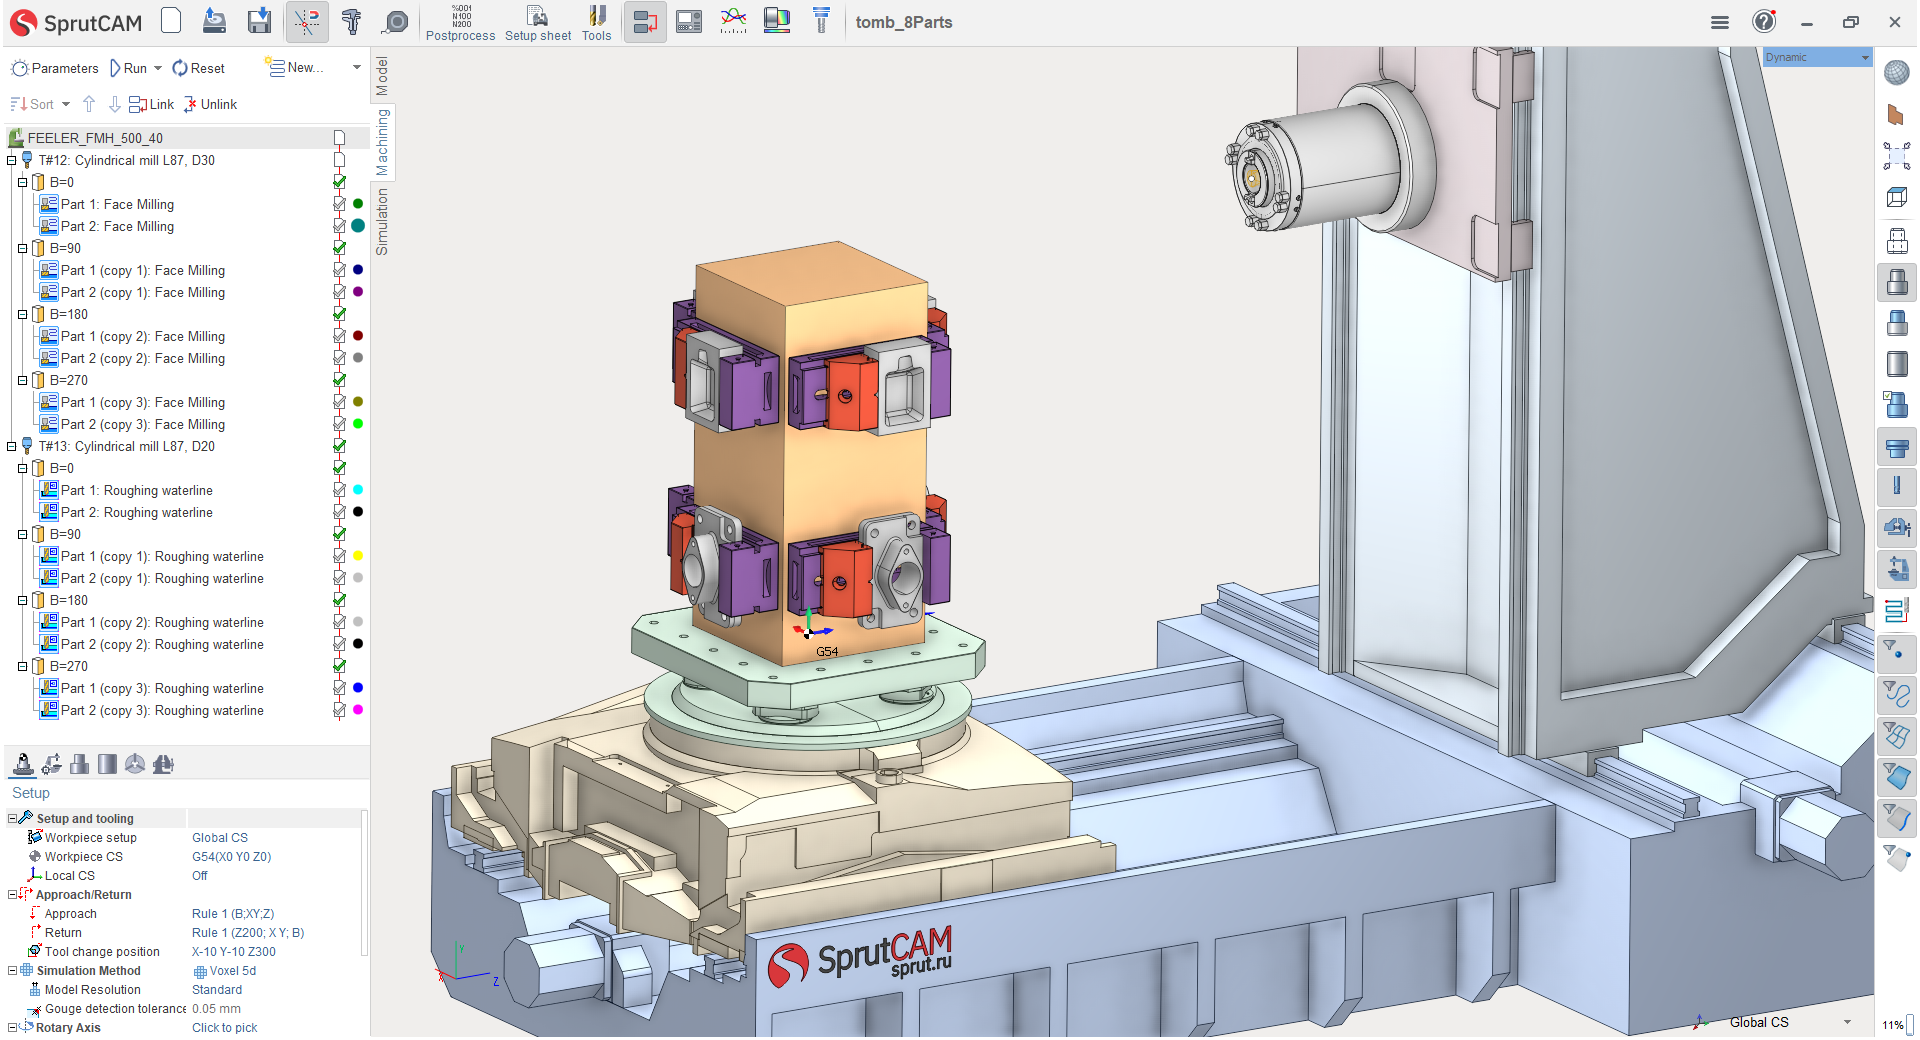This screenshot has height=1040, width=1920.
Task: Select the caliper measurement icon
Action: [351, 21]
